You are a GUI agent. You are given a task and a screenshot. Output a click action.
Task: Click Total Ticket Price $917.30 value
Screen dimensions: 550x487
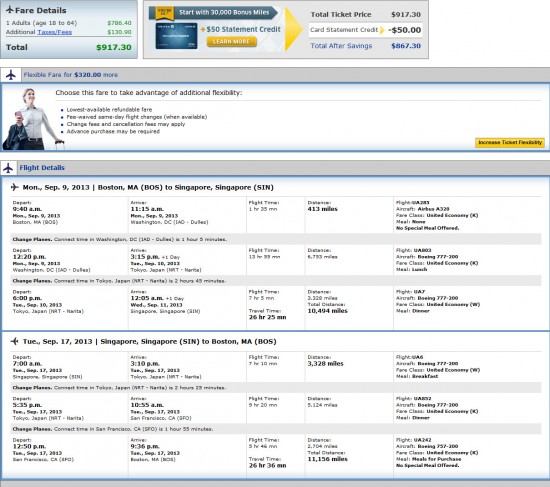point(406,15)
